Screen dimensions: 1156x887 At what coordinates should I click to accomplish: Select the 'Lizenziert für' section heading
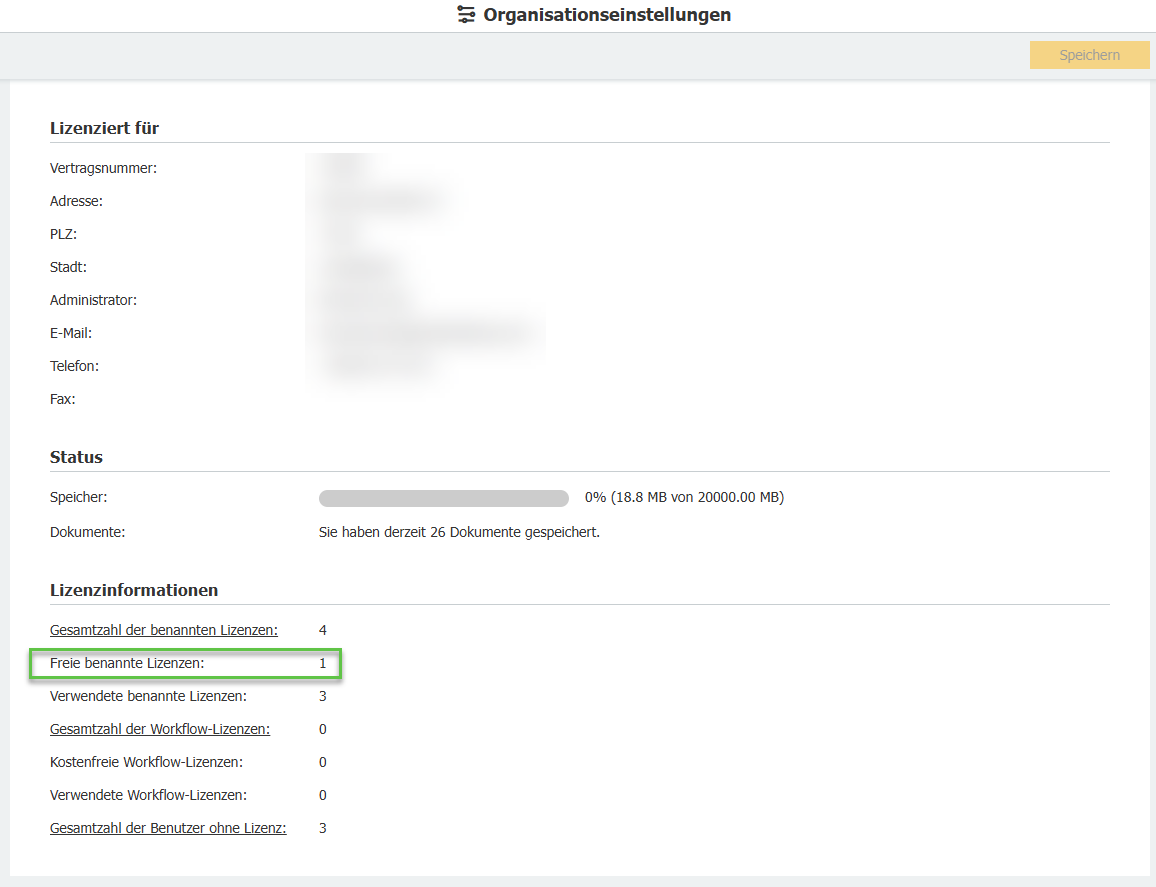tap(105, 128)
